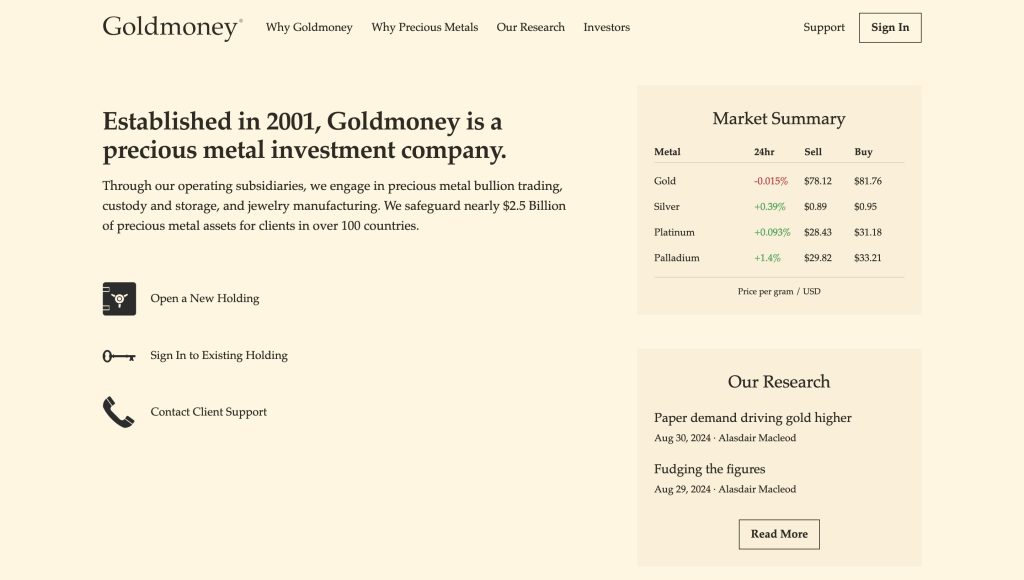Open a New Holding link
The width and height of the screenshot is (1024, 580).
coord(204,299)
